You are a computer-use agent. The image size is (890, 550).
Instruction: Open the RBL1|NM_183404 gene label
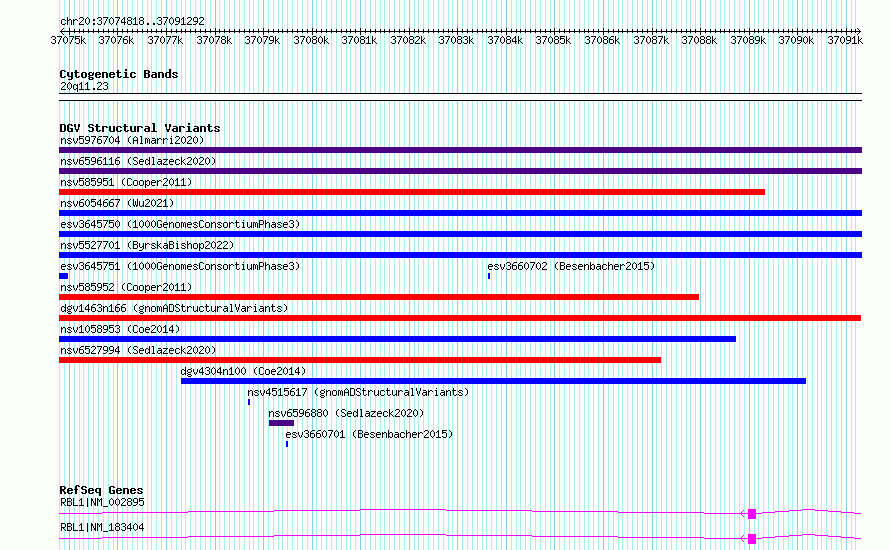click(102, 527)
